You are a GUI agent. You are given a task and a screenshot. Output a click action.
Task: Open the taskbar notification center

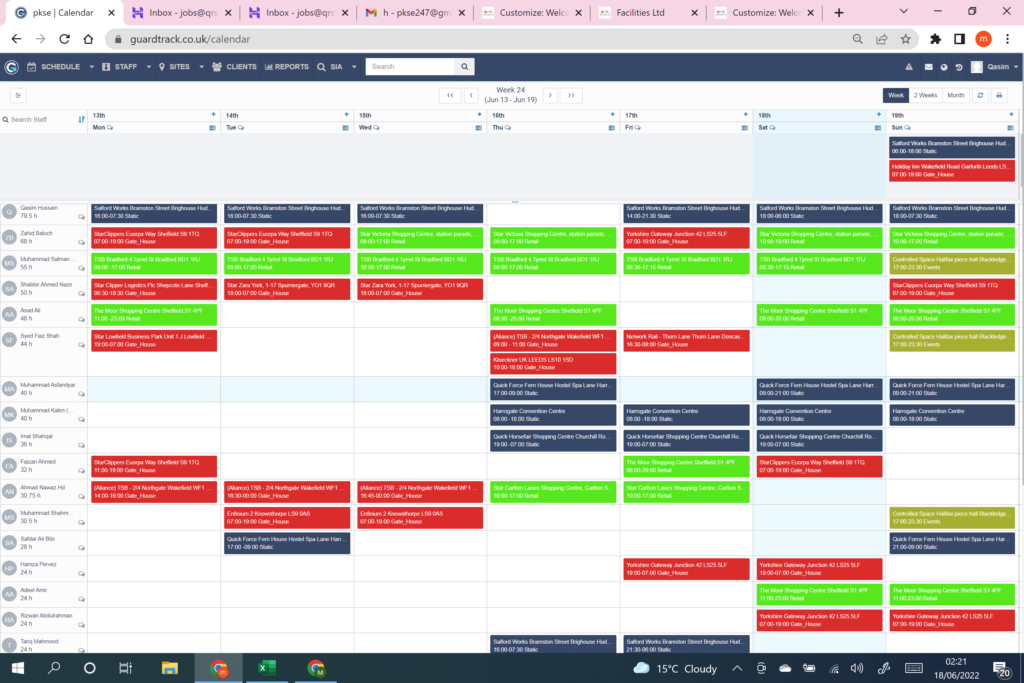[x=1001, y=668]
